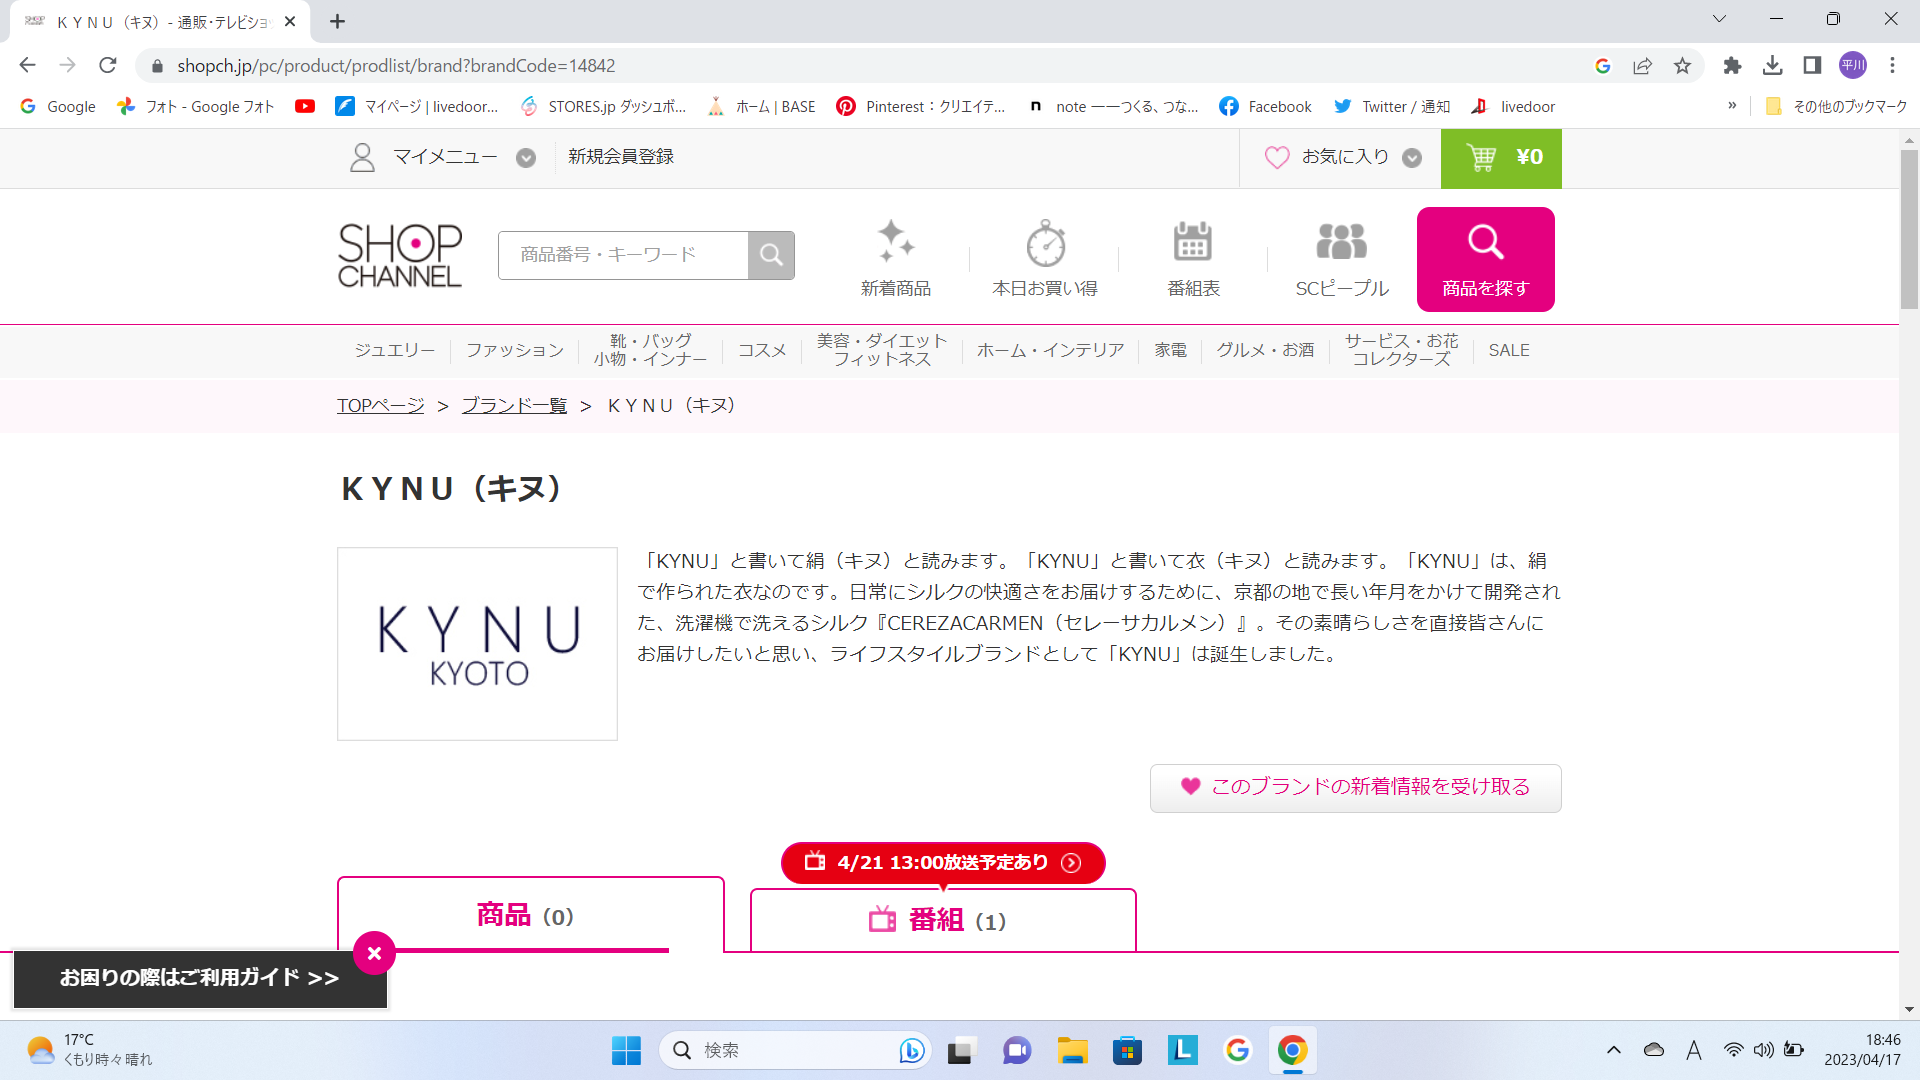Open File Explorer from taskbar
This screenshot has height=1080, width=1920.
1072,1050
